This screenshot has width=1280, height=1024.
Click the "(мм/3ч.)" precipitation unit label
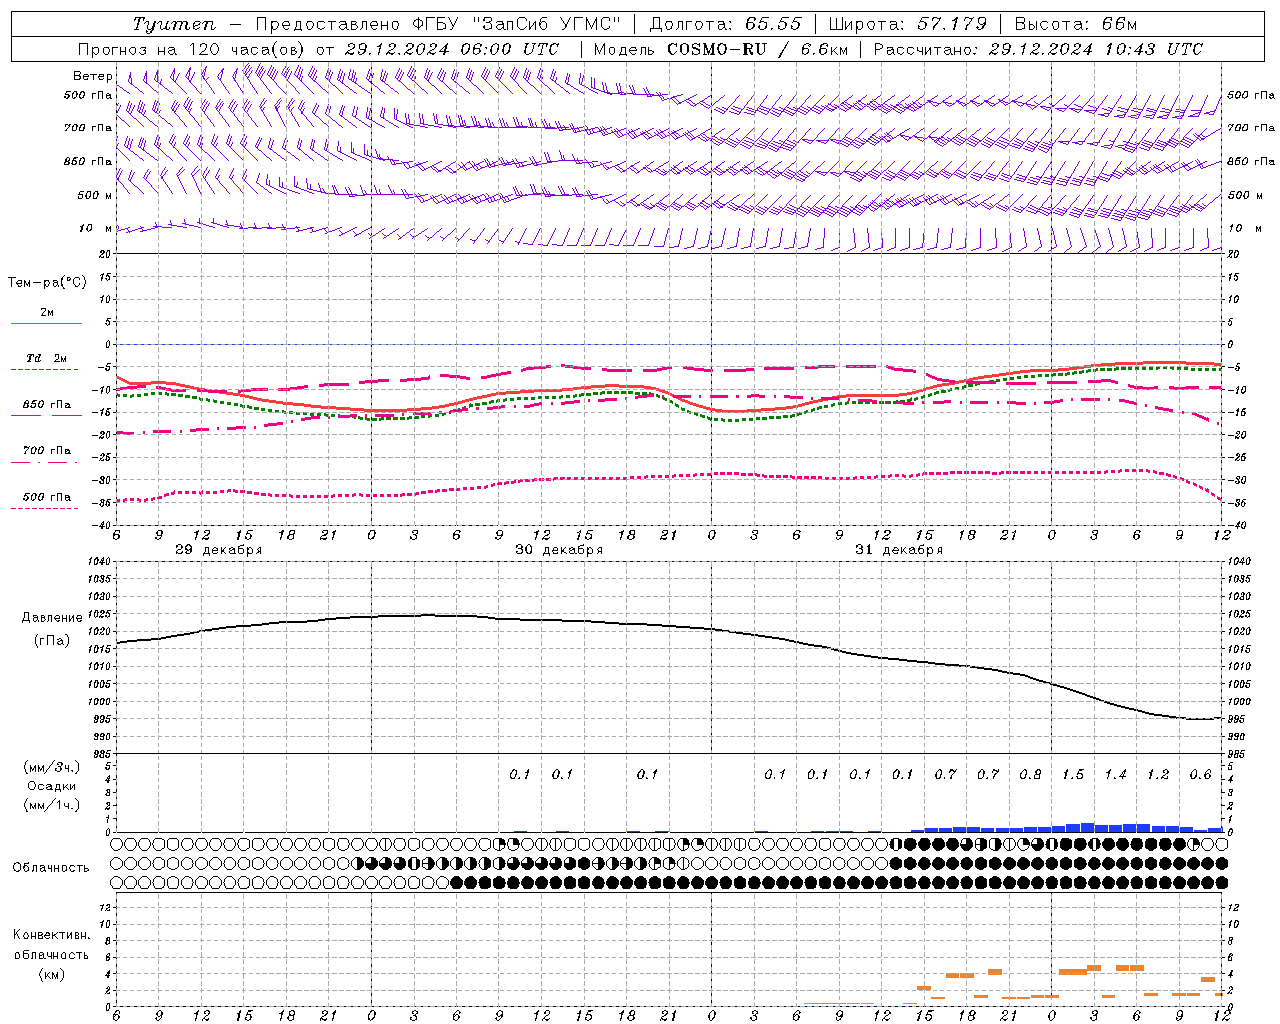click(x=51, y=767)
